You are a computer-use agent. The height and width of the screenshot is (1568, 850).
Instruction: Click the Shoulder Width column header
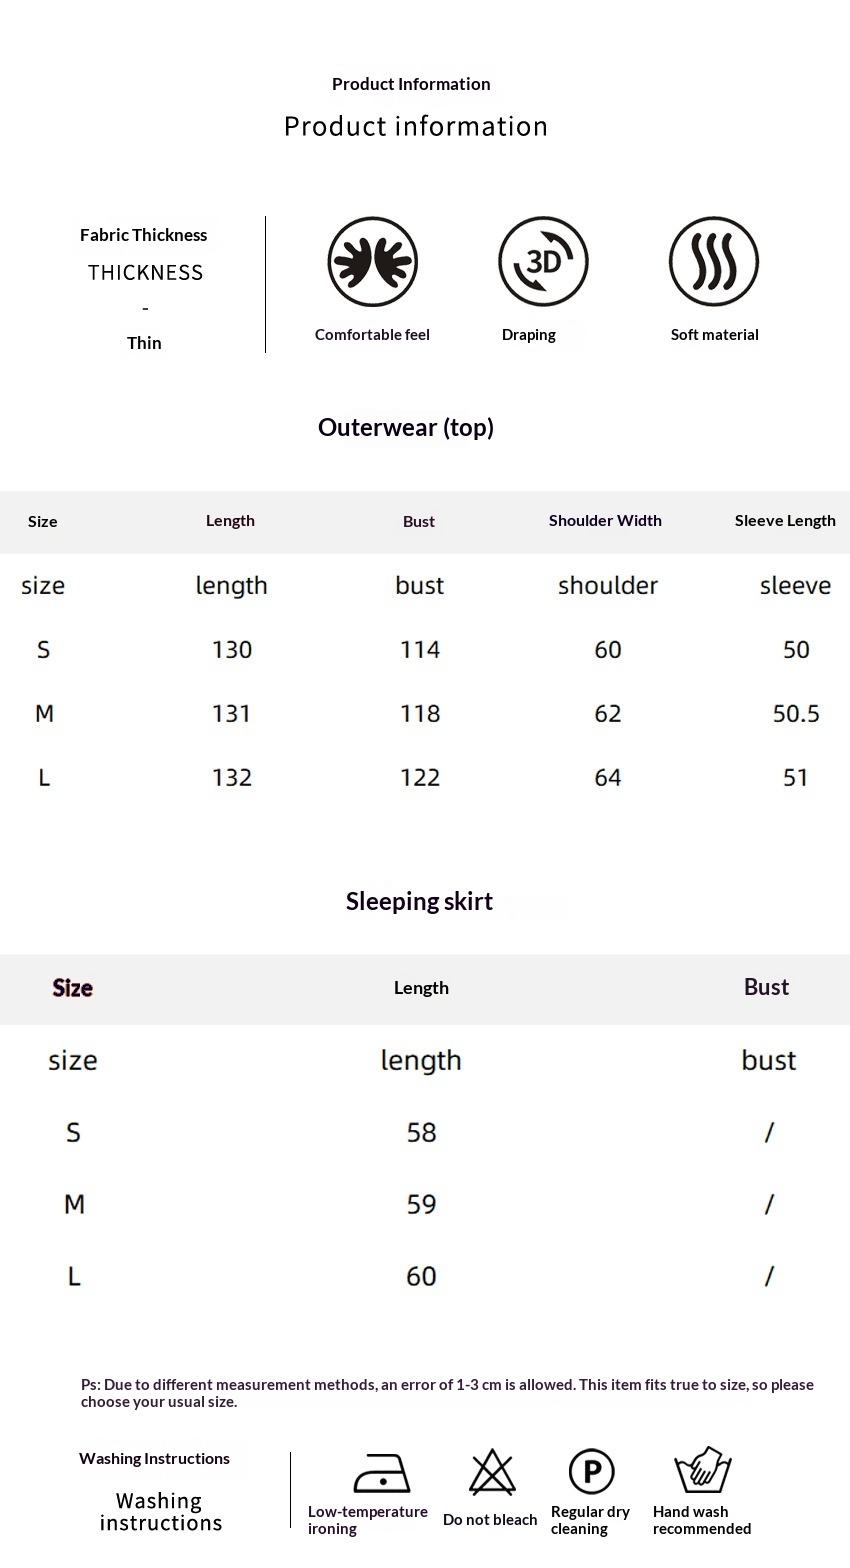[605, 521]
